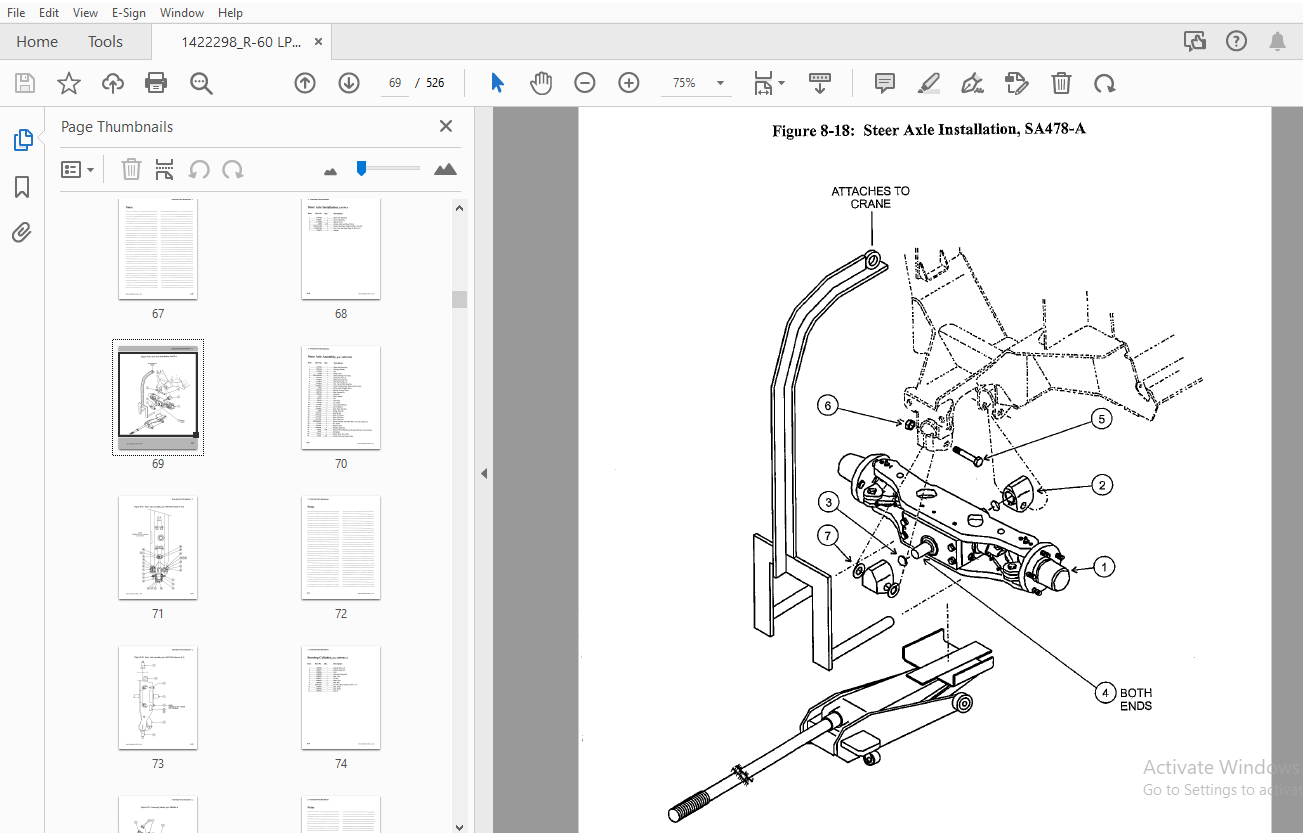Rotate page view clockwise
This screenshot has height=833, width=1303.
click(x=1104, y=83)
